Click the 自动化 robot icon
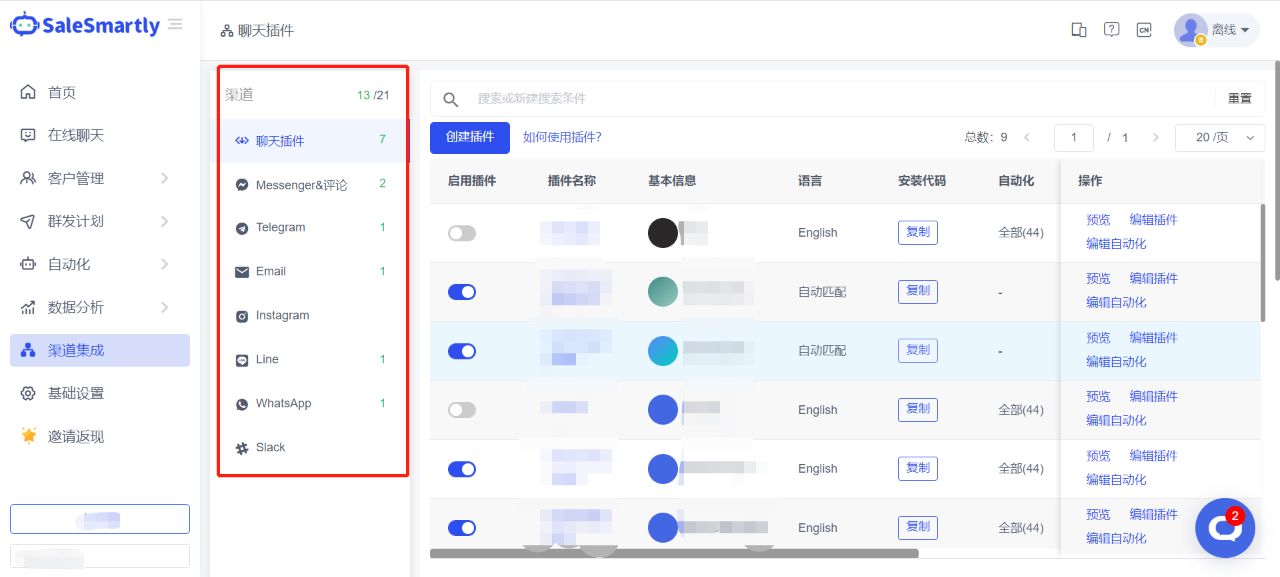Image resolution: width=1280 pixels, height=577 pixels. 28,264
